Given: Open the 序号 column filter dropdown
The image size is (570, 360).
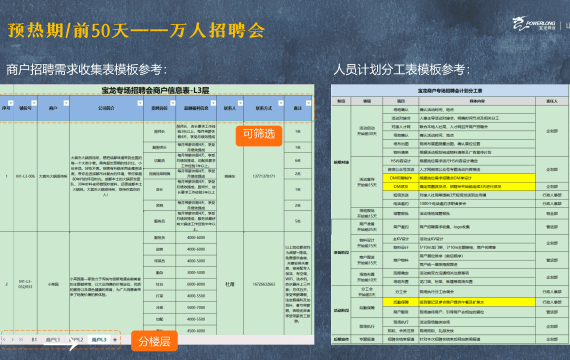Looking at the screenshot, I should (11, 103).
